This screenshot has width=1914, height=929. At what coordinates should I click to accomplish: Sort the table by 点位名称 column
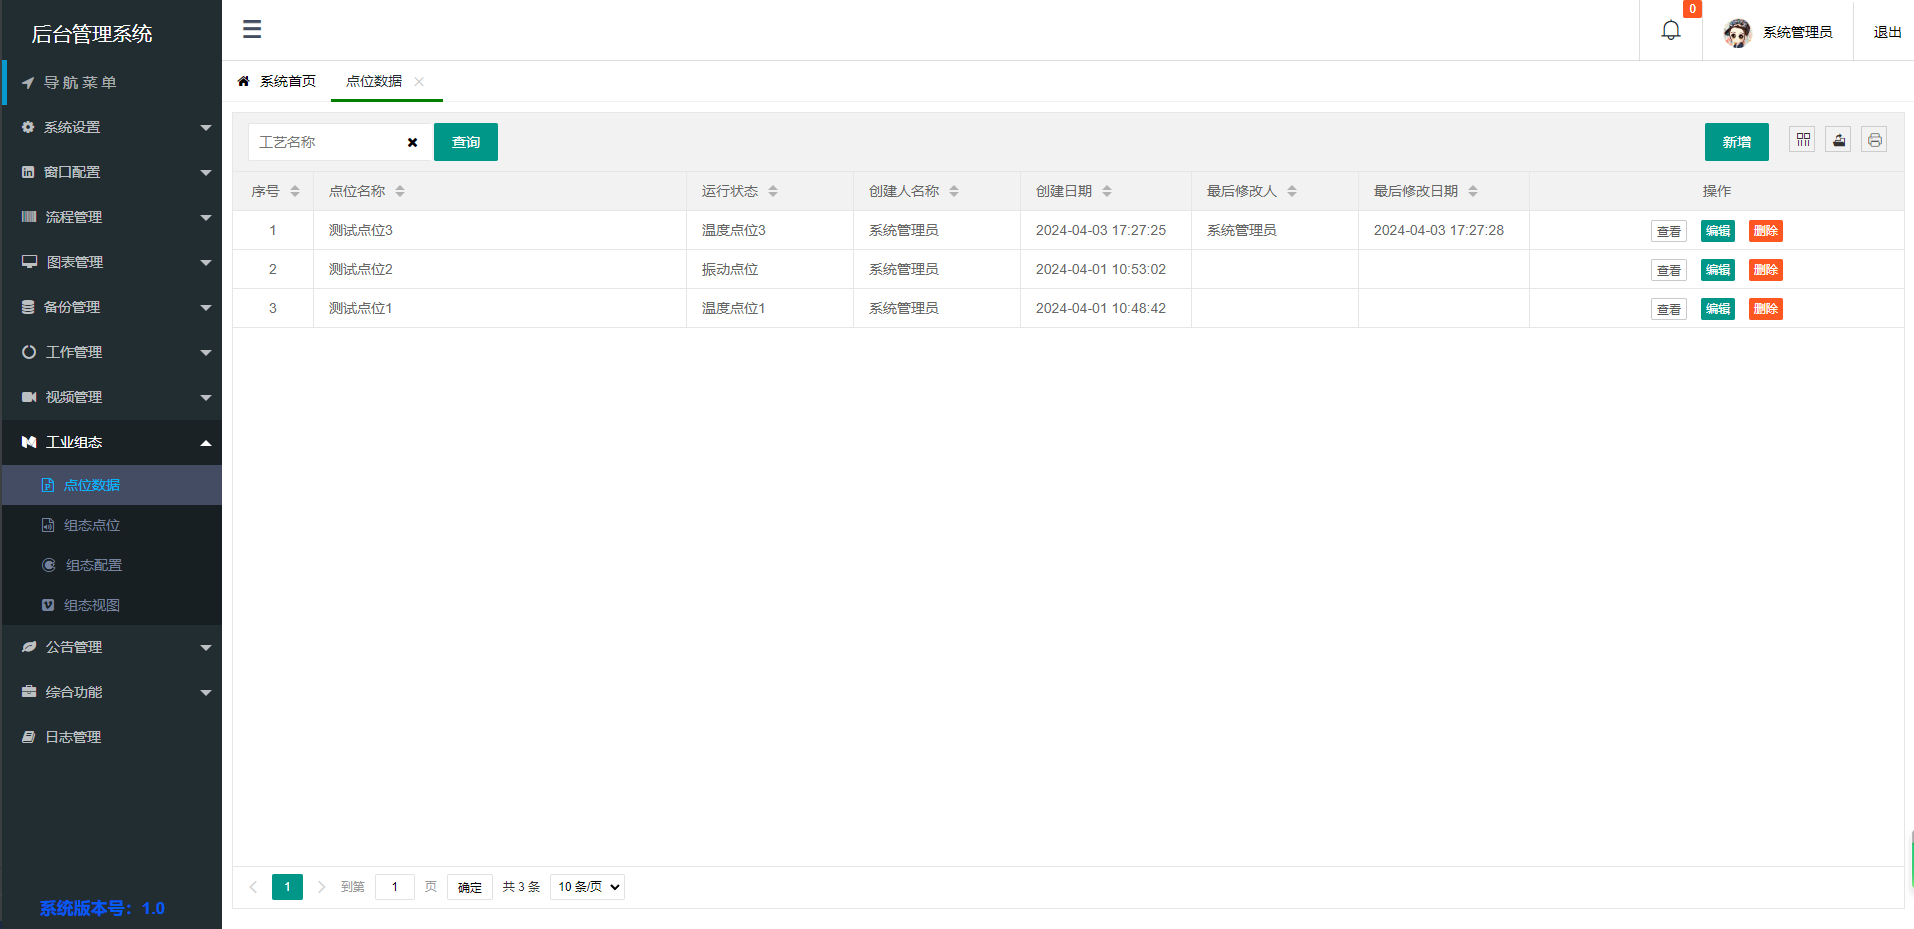[x=398, y=190]
